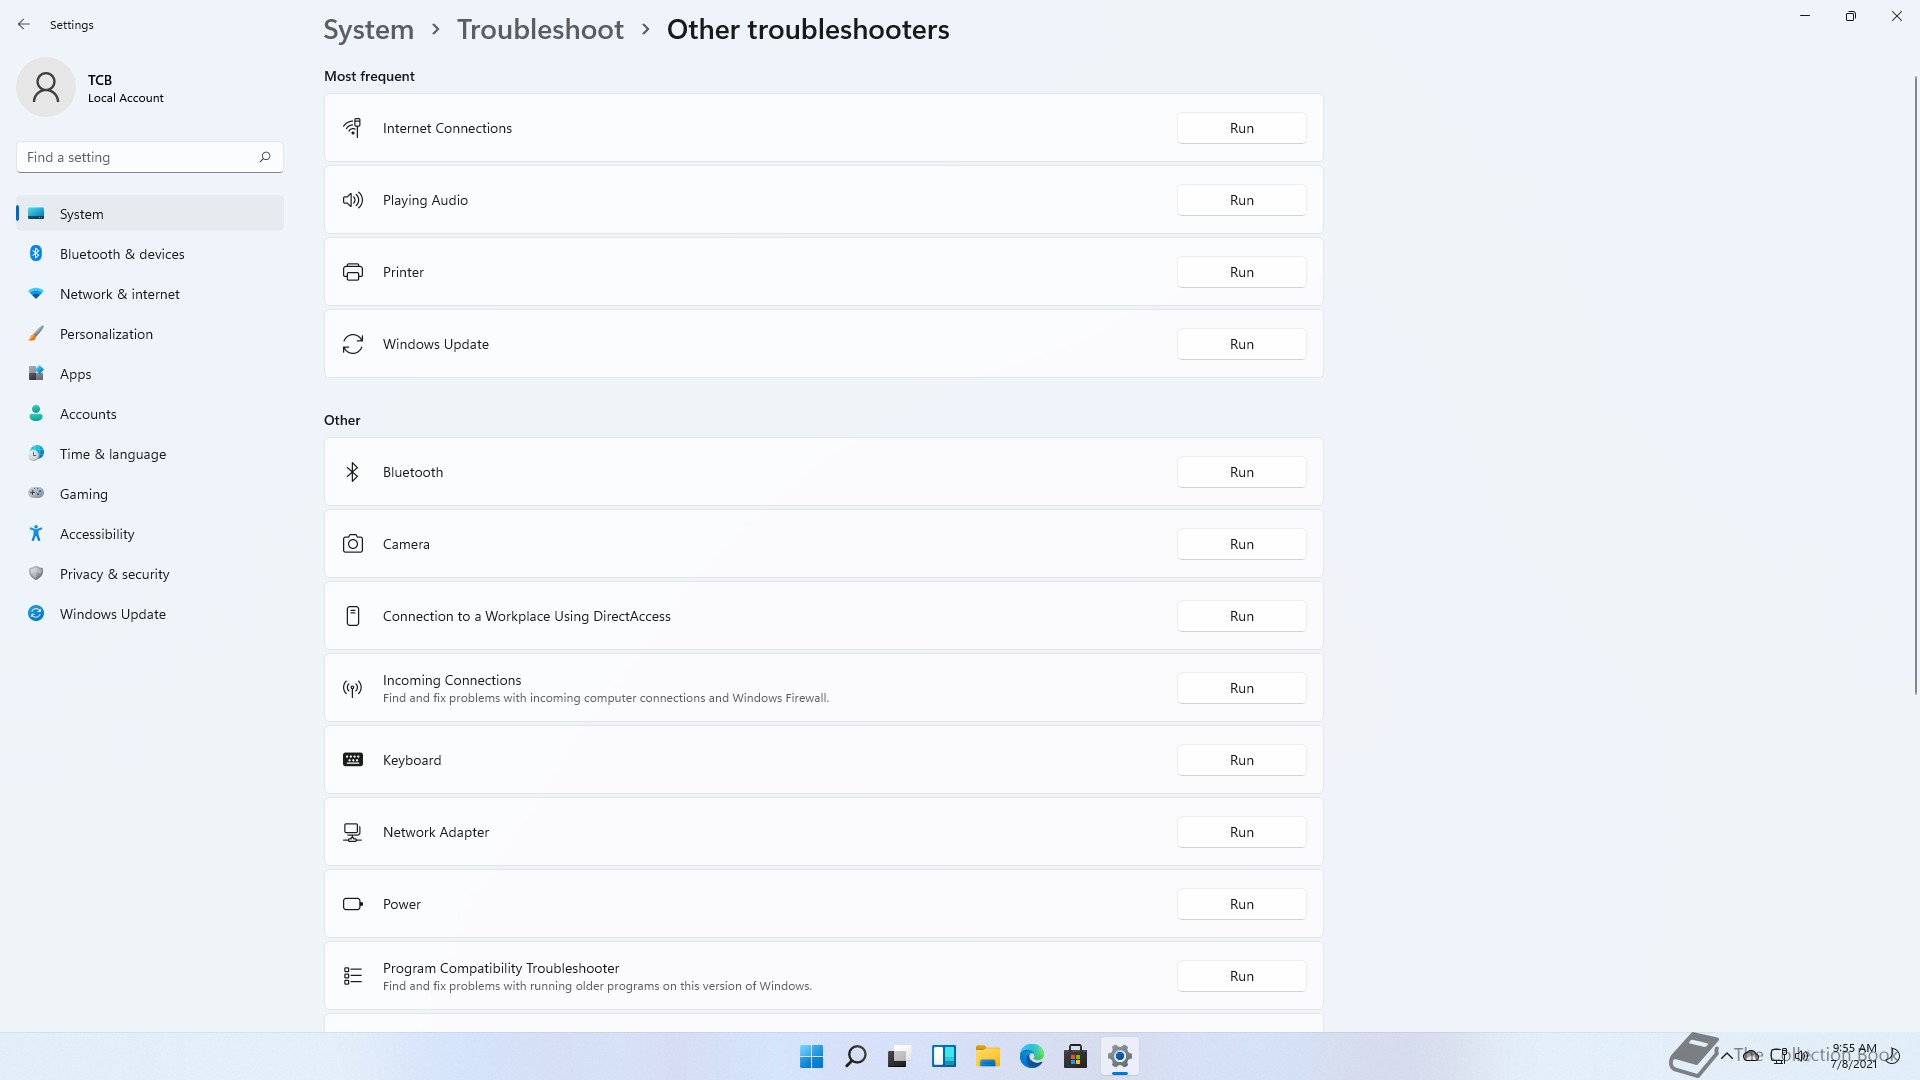Screen dimensions: 1920x1080
Task: Click the Settings gear on the taskbar
Action: click(x=1119, y=1056)
